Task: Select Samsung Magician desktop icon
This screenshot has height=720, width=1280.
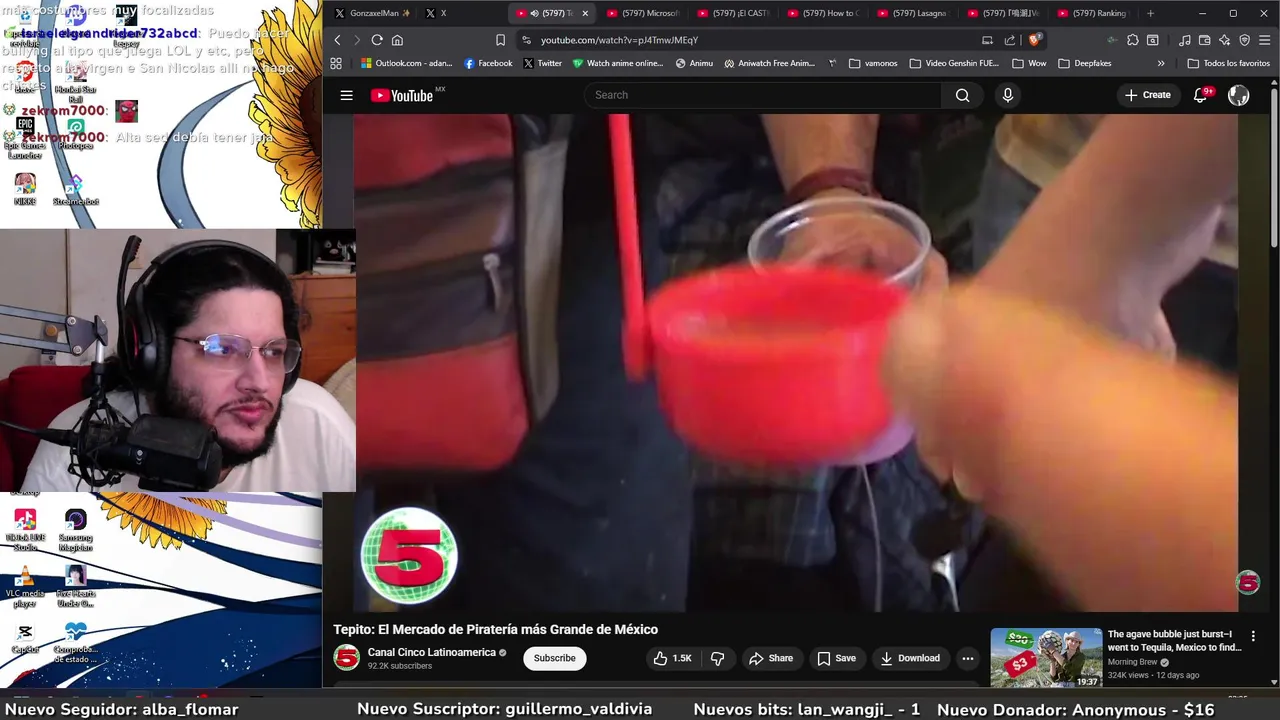Action: (x=76, y=530)
